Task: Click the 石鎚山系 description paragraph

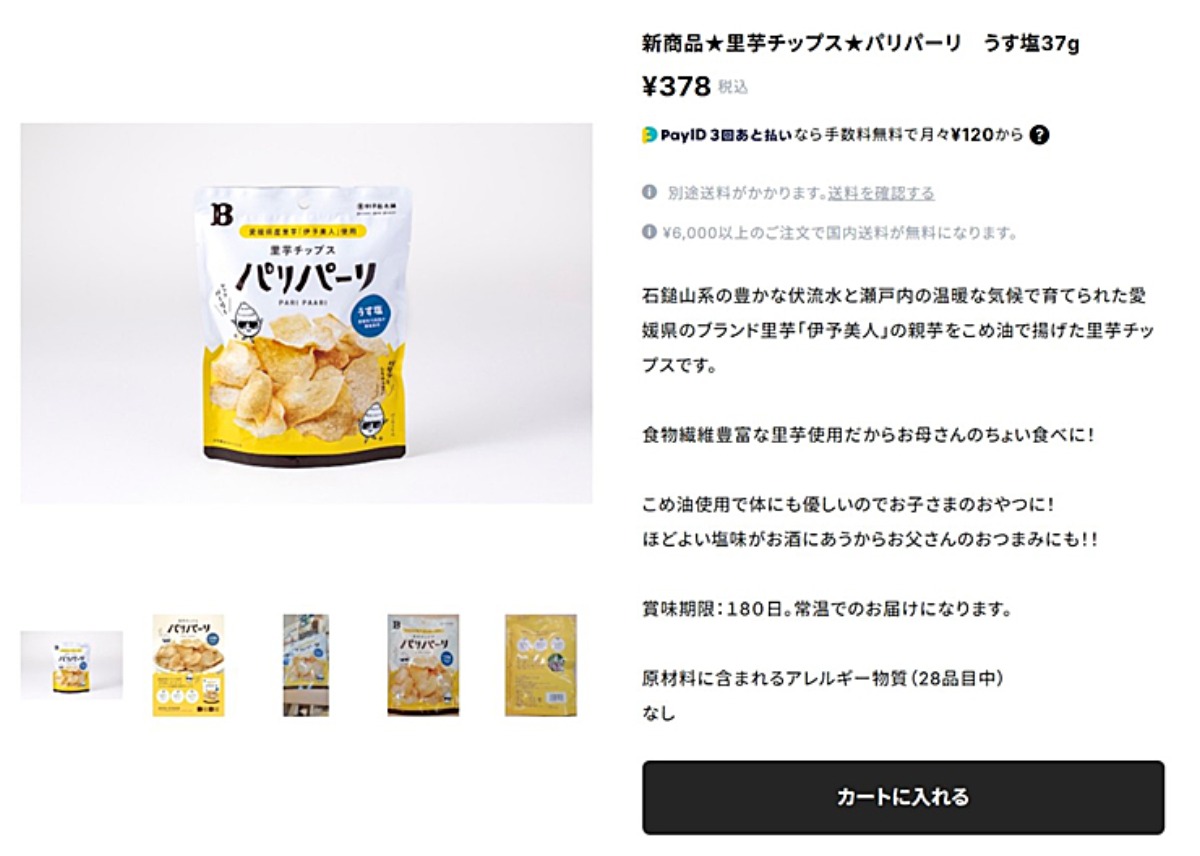Action: 895,331
